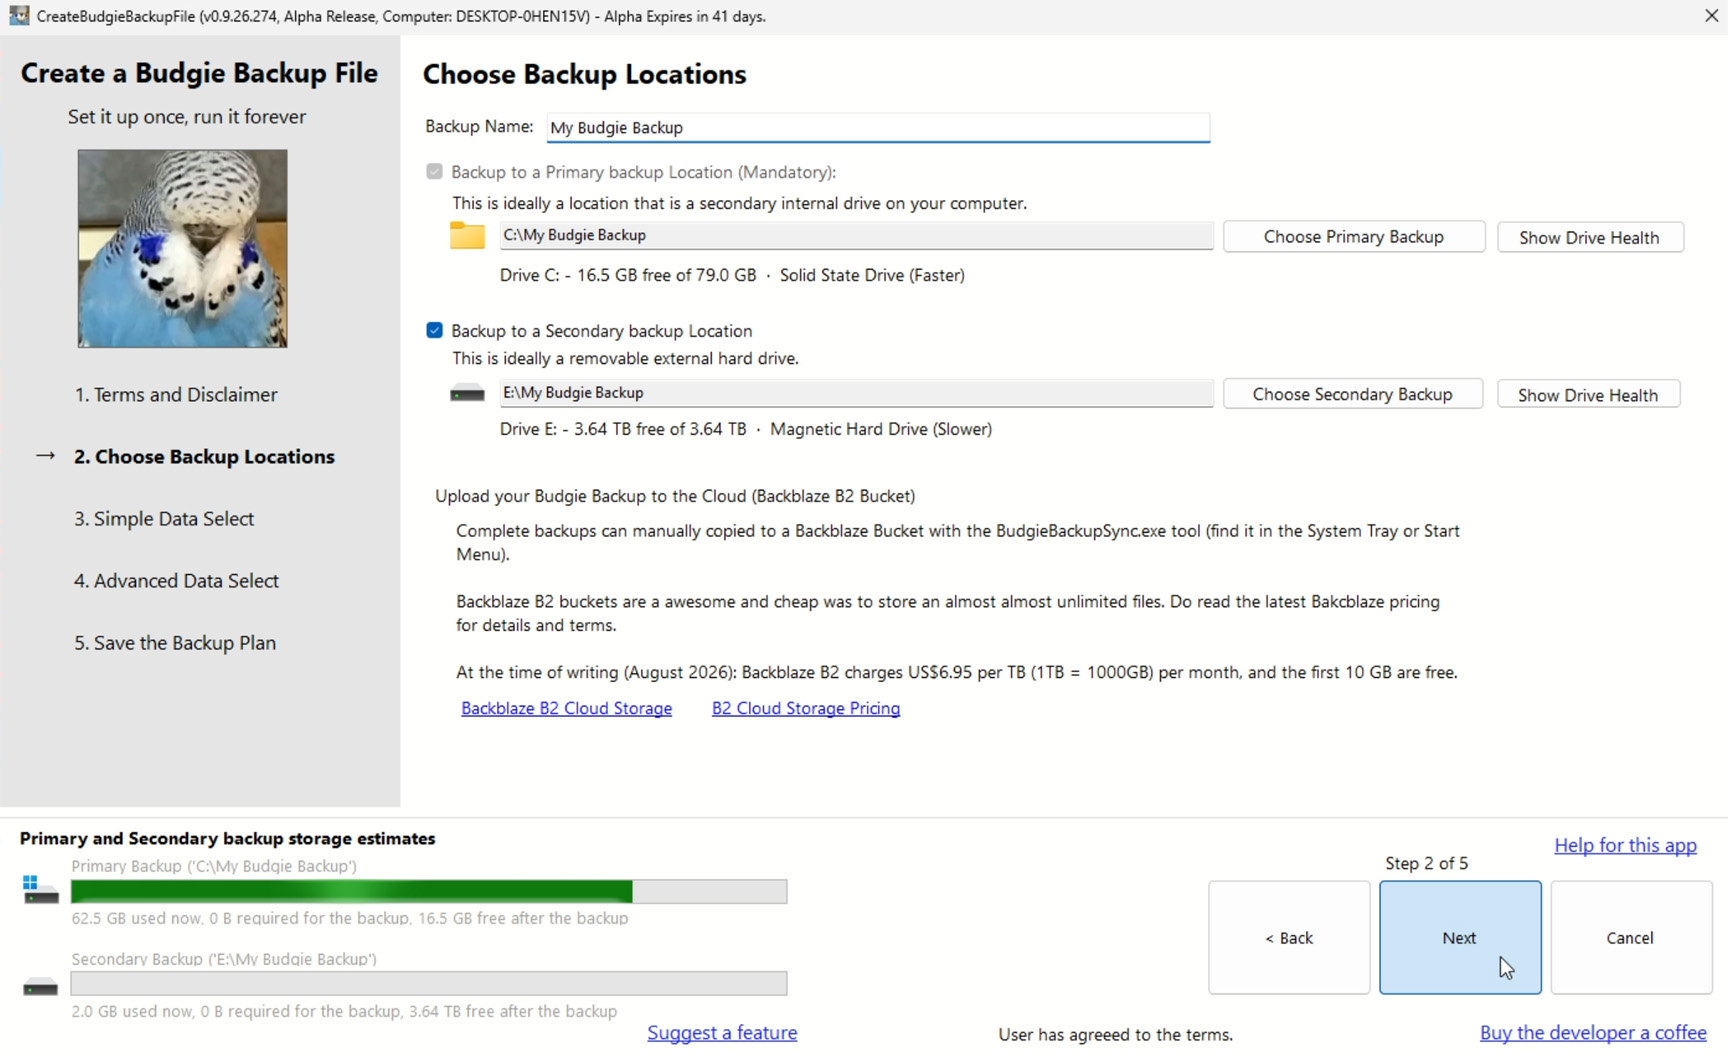Viewport: 1729px width, 1061px height.
Task: Click the Windows drive icon beside Primary Backup estimate
Action: 41,889
